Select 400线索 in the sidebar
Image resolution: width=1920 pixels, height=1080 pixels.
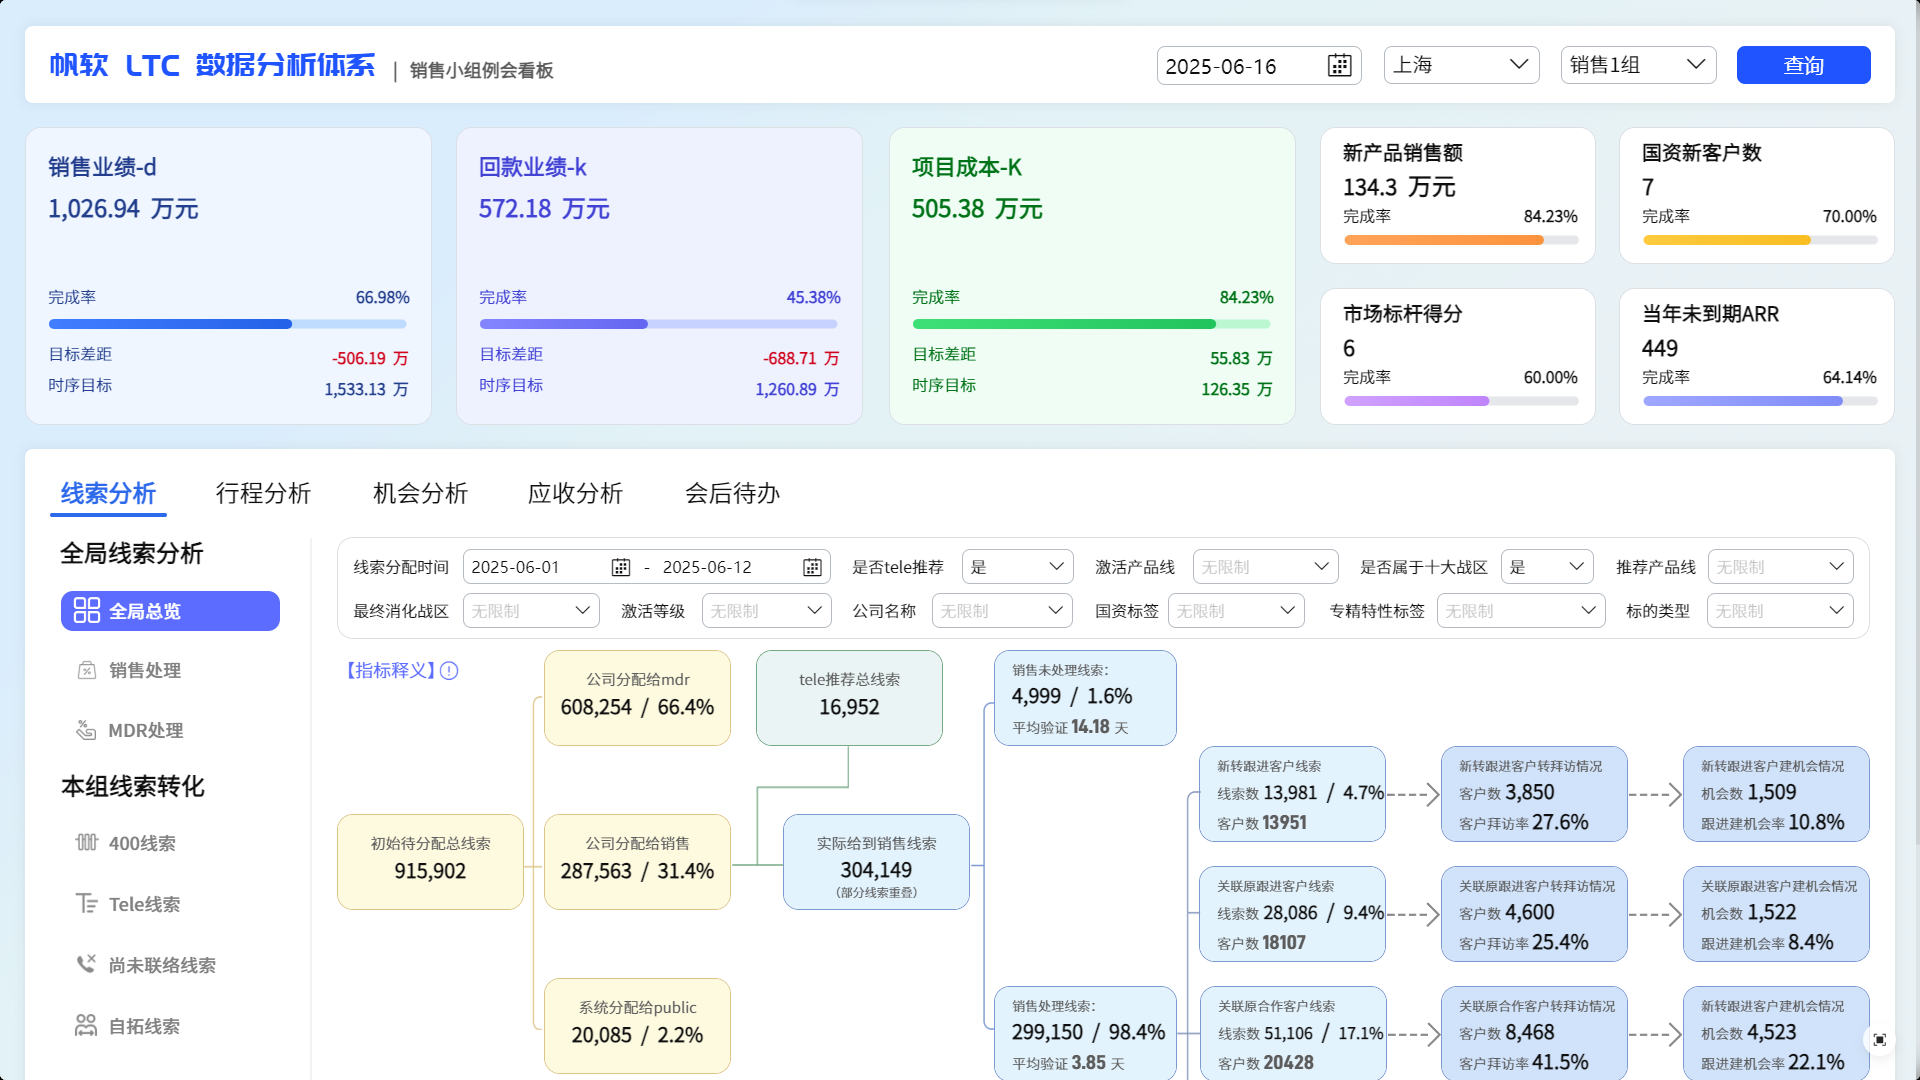tap(141, 843)
